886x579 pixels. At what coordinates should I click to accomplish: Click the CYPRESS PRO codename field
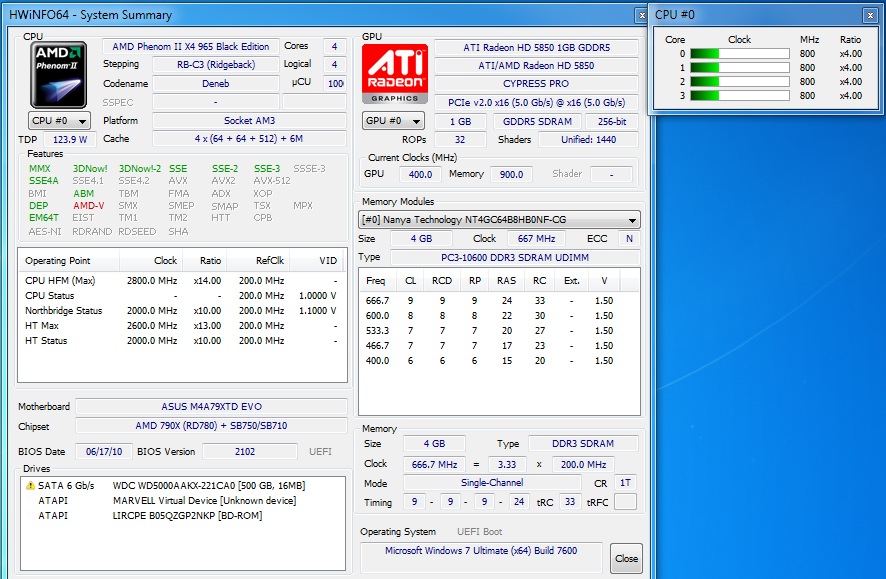coord(536,84)
